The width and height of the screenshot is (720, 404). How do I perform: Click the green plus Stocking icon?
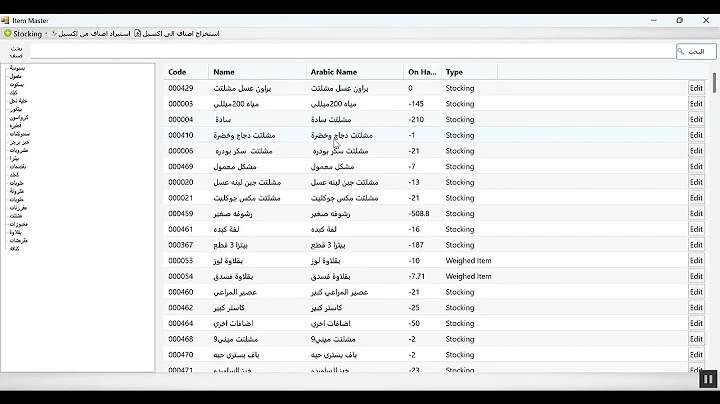pyautogui.click(x=8, y=34)
